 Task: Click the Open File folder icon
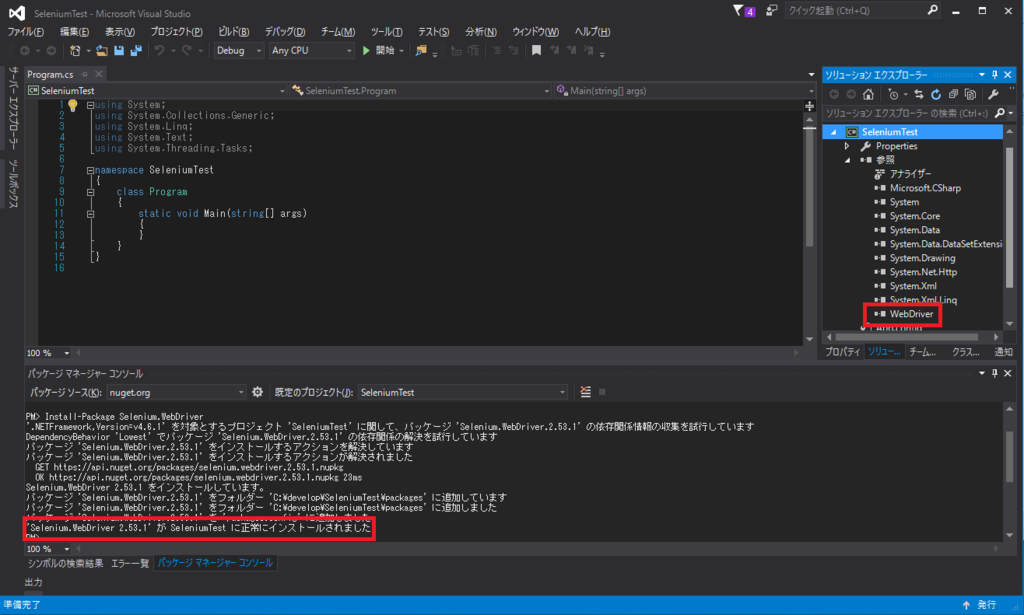click(x=102, y=50)
